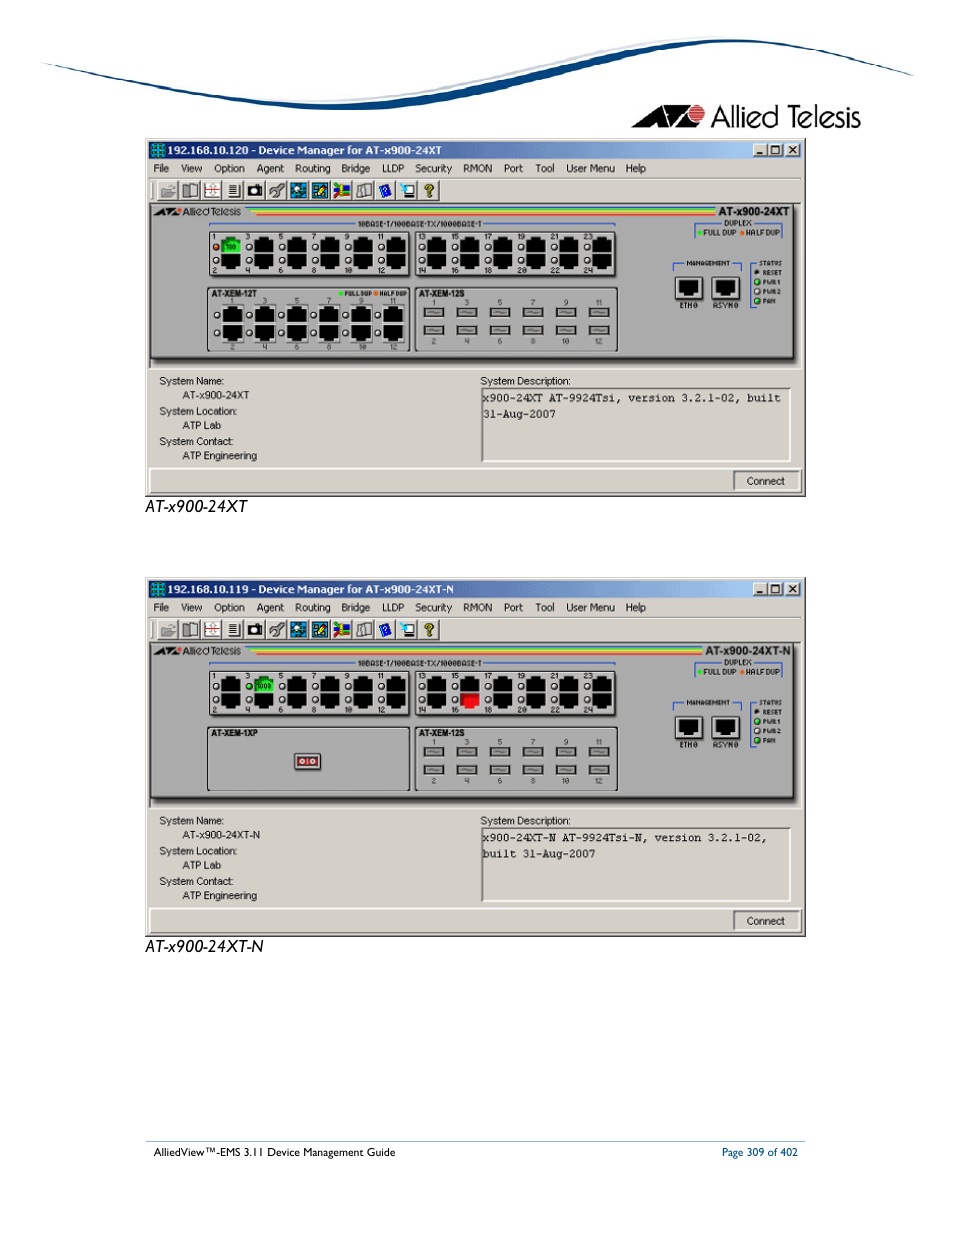Click the computer monitor icon in 192.168.10.120 toolbar
954x1235 pixels.
tap(408, 190)
